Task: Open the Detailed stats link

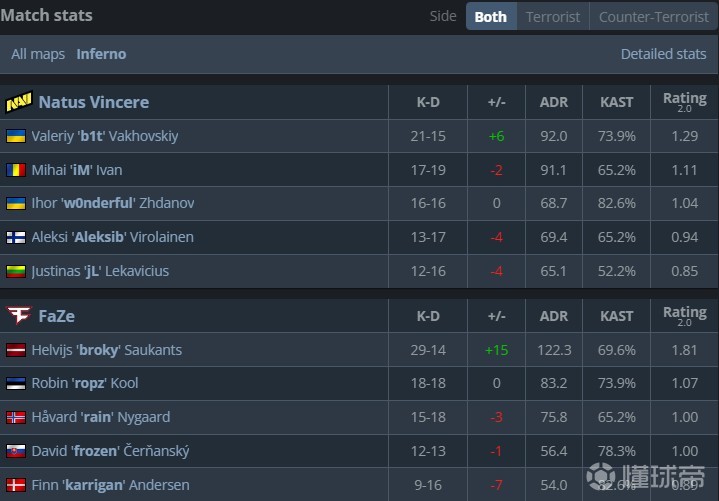Action: 663,54
